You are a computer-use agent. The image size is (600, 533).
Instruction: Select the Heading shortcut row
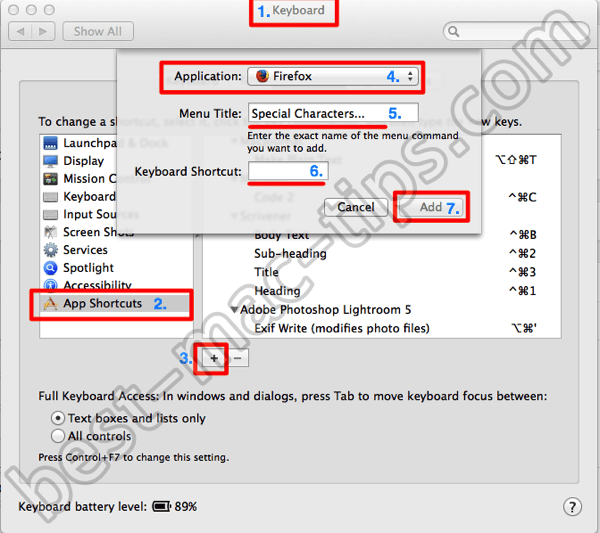[x=382, y=291]
